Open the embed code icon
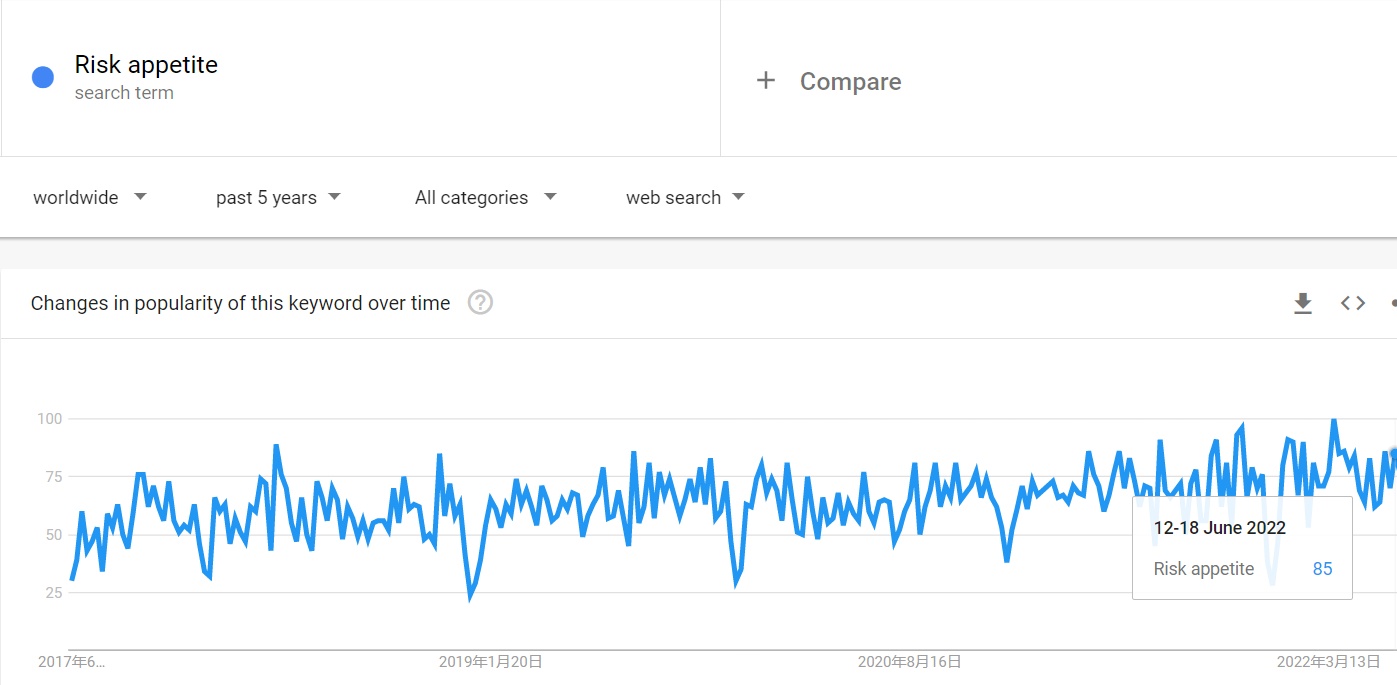 point(1352,303)
